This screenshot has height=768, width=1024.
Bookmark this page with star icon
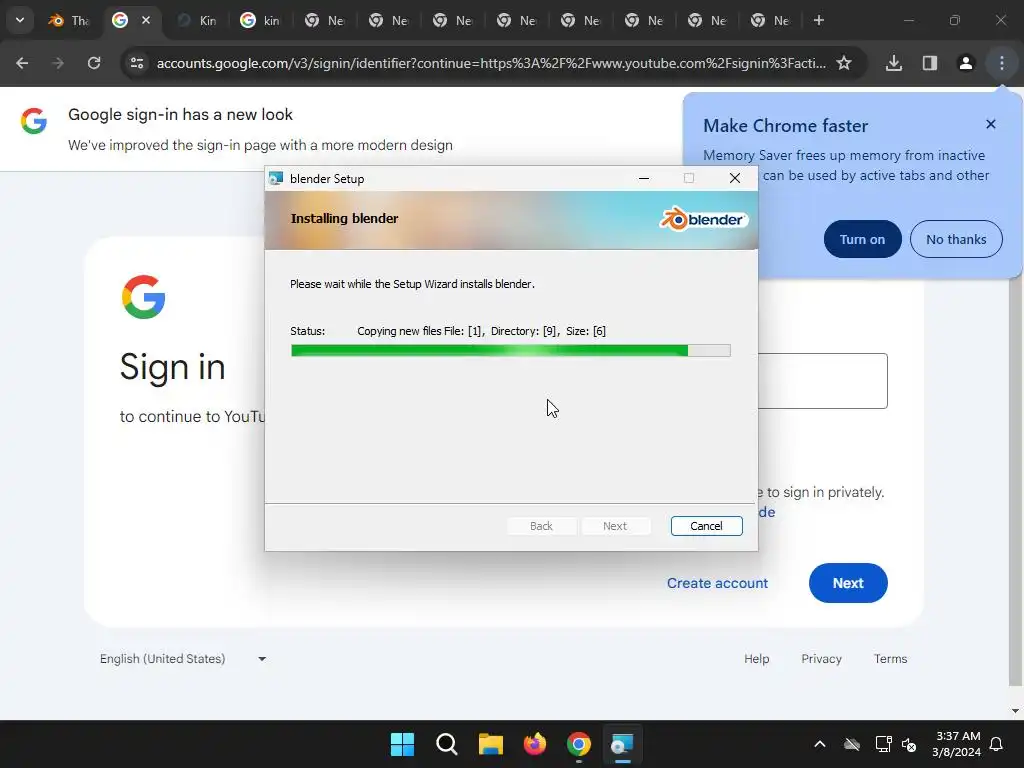pos(844,63)
